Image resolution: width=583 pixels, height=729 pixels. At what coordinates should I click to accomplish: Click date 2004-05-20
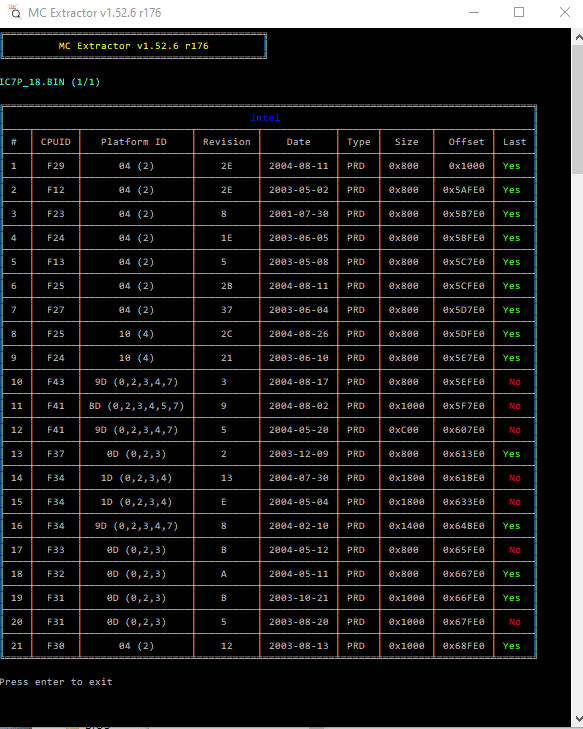(298, 430)
